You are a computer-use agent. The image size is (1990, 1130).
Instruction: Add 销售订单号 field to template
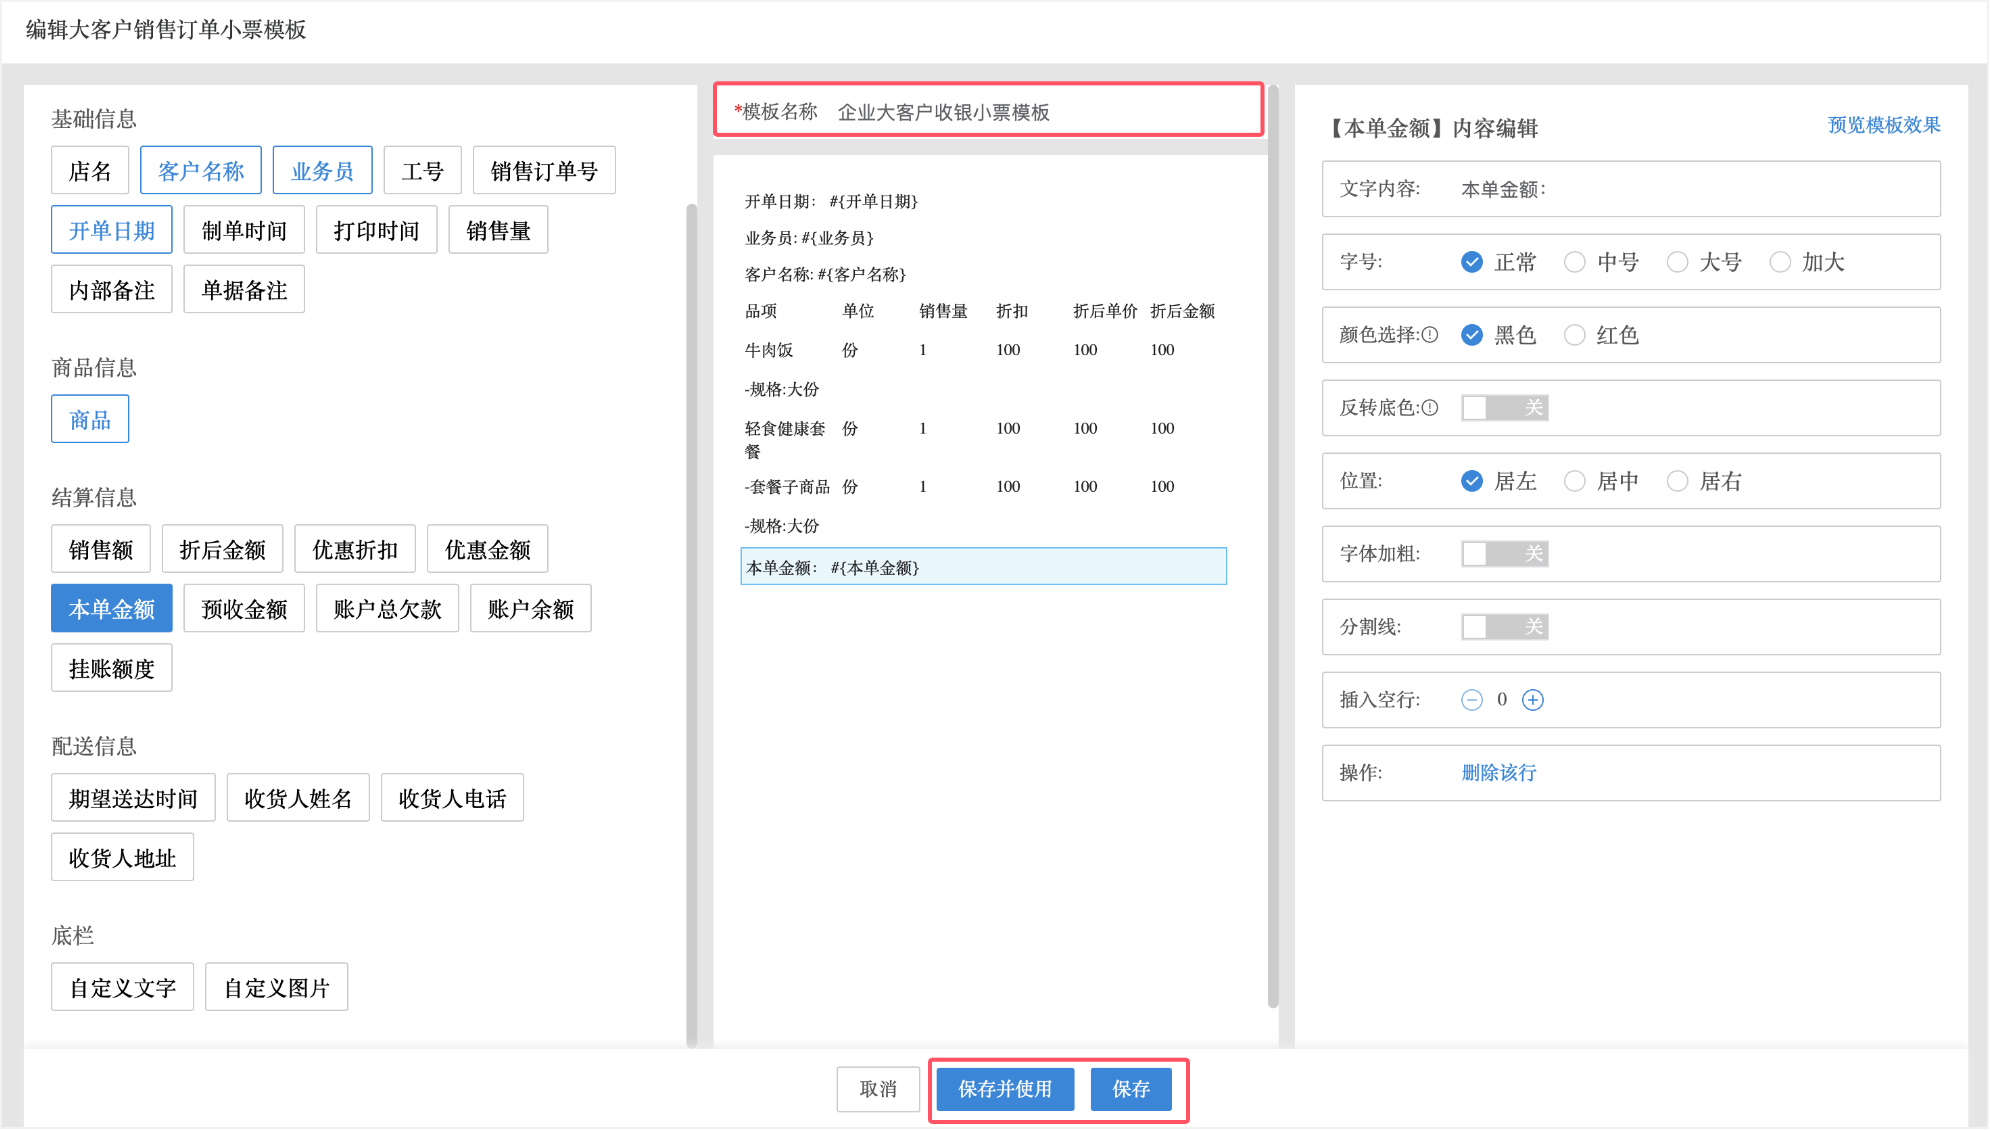[543, 171]
